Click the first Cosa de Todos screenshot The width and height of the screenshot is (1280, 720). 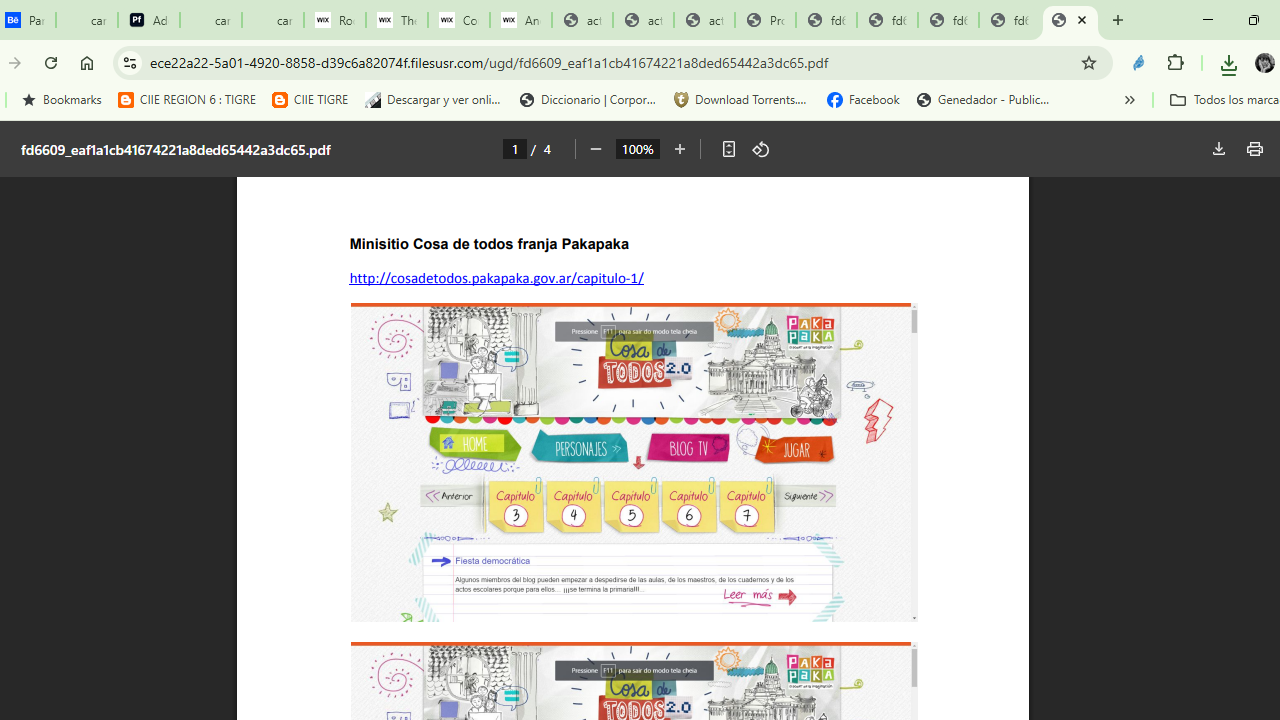(x=633, y=462)
